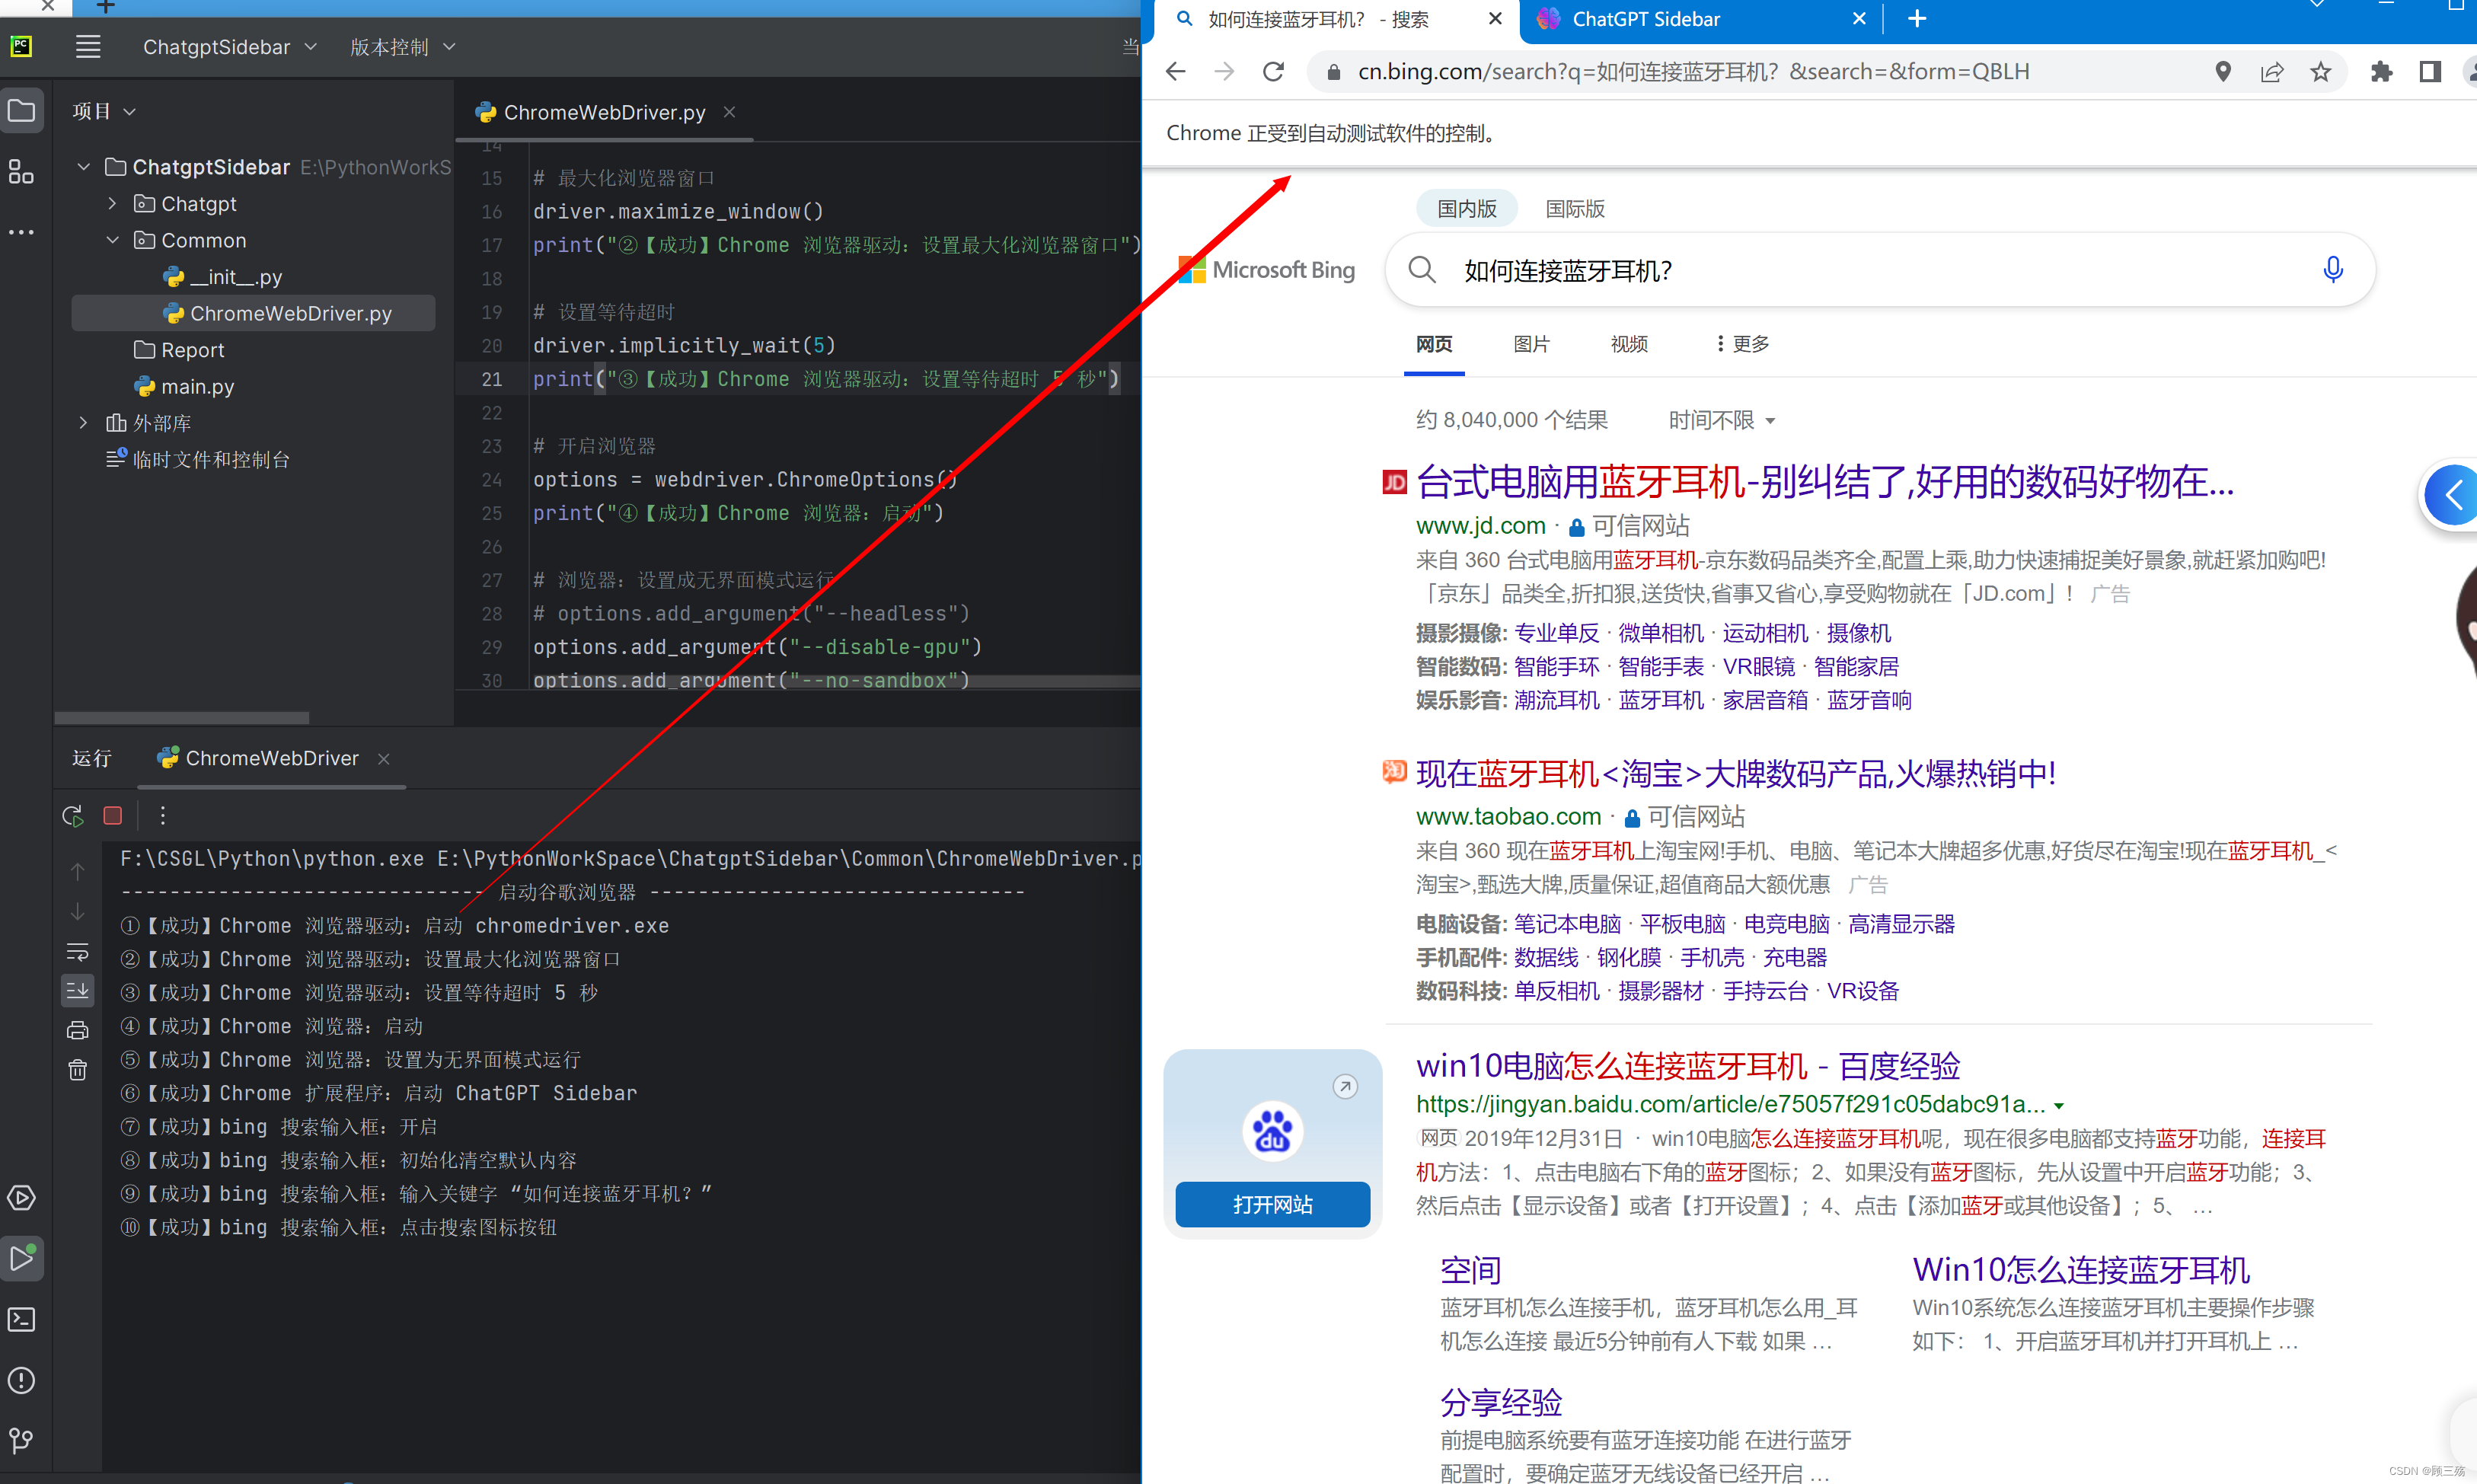Open the Services tool window icon

(x=21, y=1198)
